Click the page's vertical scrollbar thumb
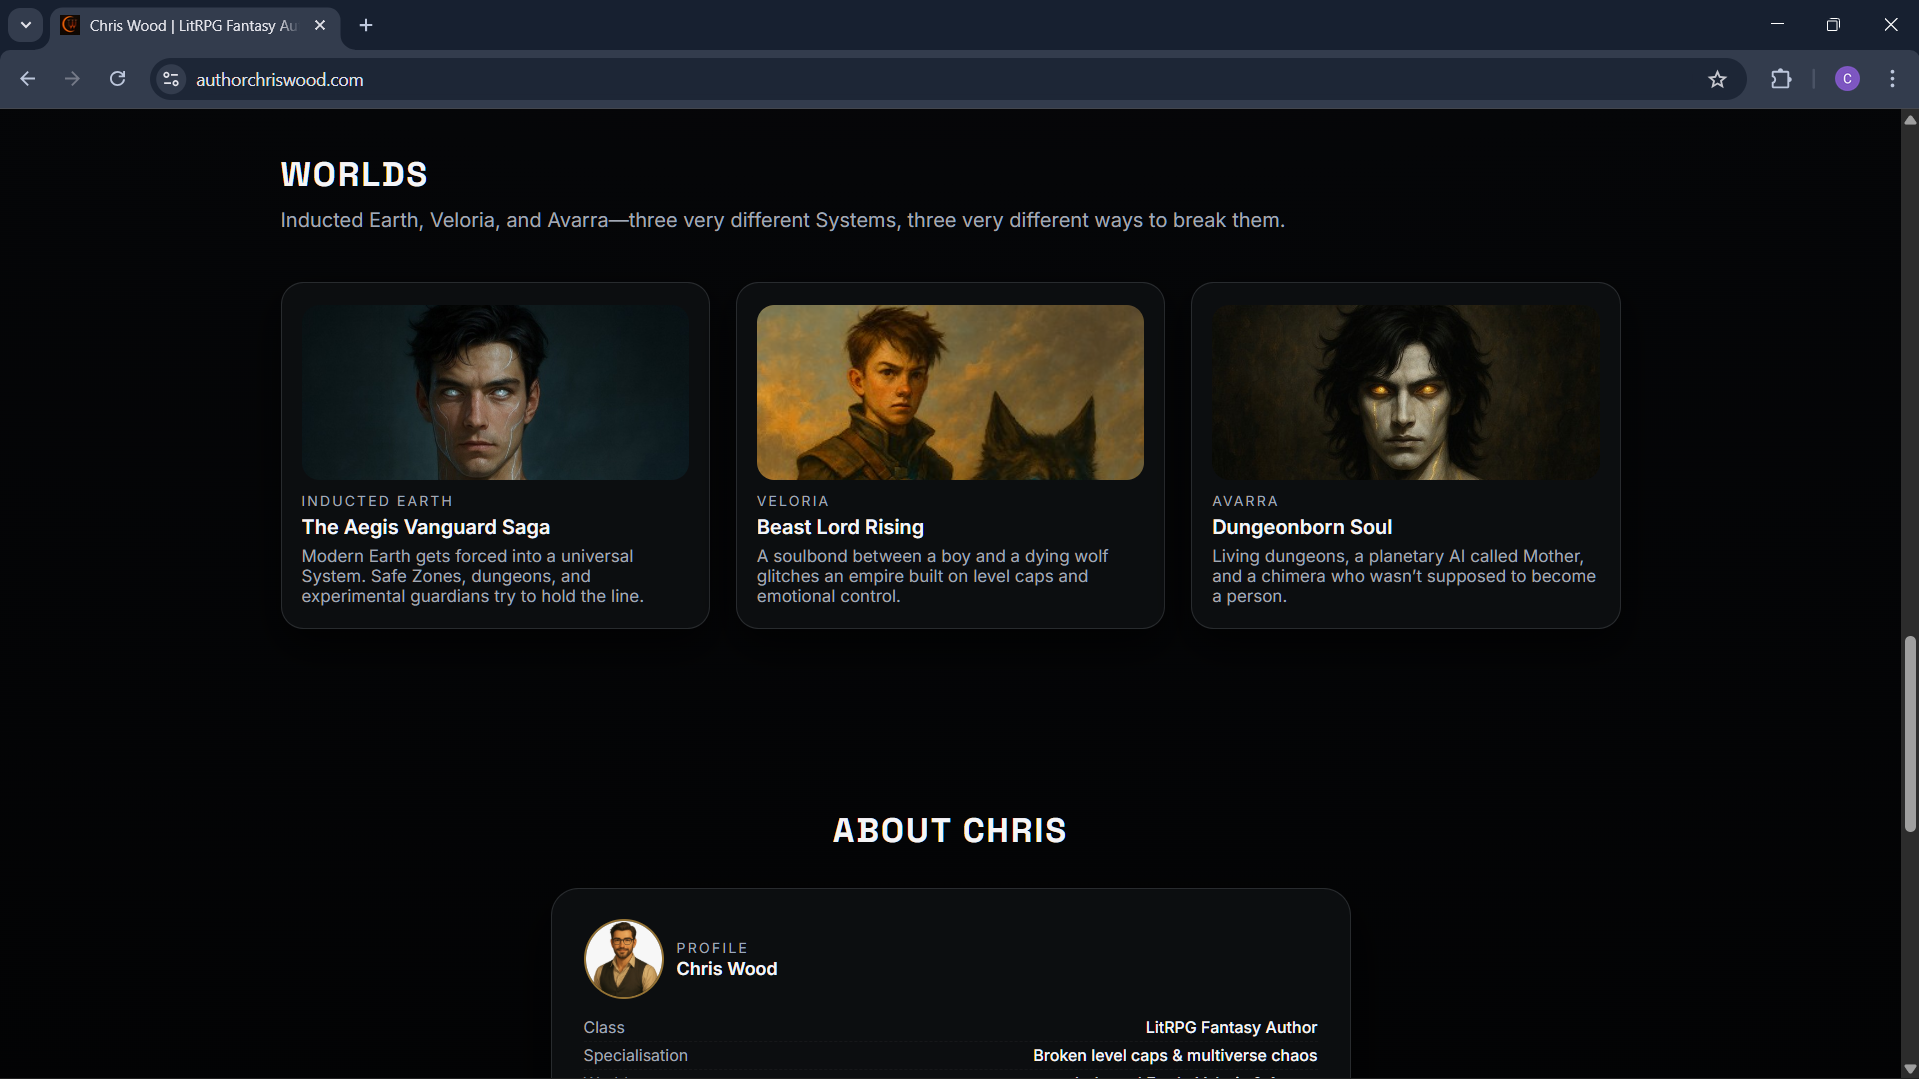 (x=1910, y=733)
